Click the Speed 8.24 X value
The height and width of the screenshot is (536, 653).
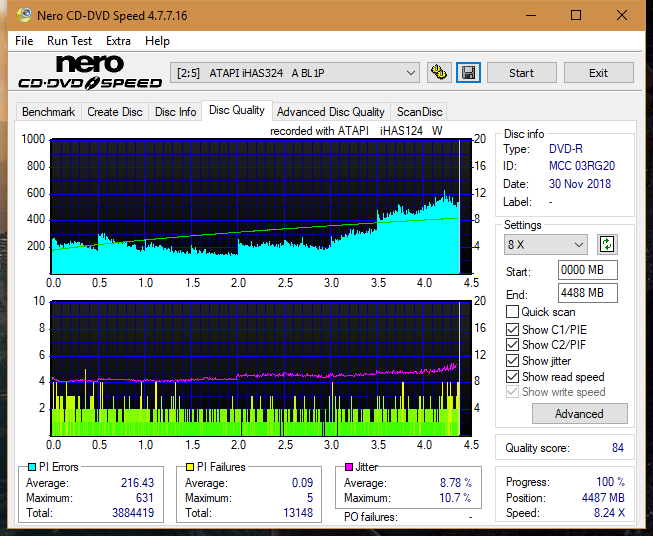click(x=609, y=513)
